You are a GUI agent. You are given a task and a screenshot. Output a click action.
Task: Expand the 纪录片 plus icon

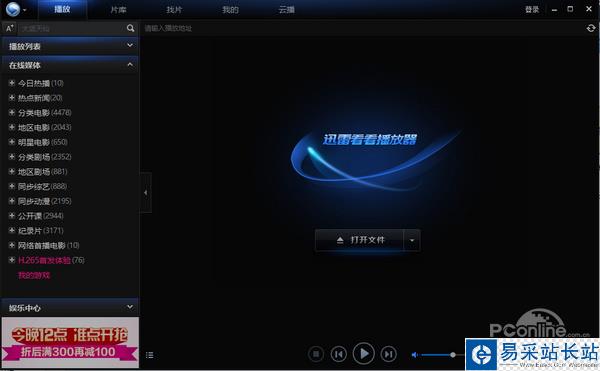click(12, 230)
